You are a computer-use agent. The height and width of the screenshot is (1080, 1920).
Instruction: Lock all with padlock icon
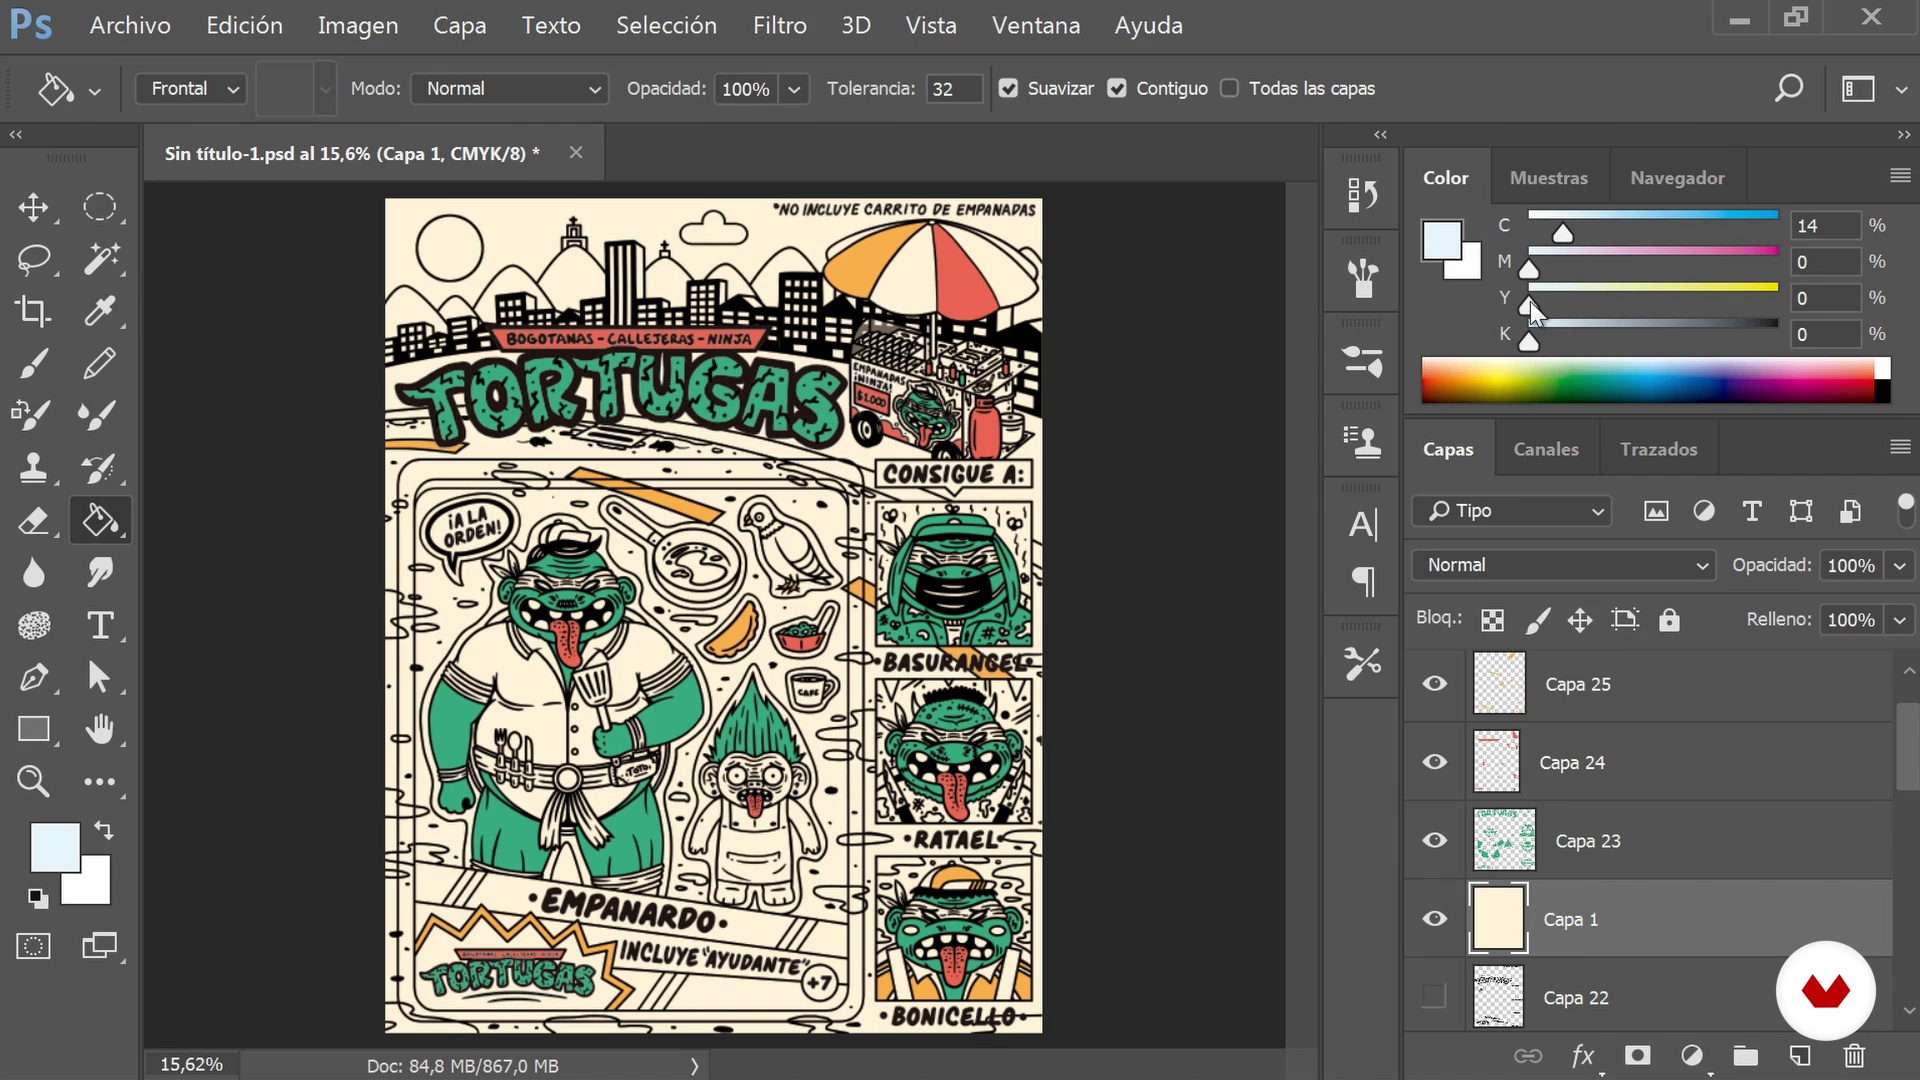[1669, 620]
